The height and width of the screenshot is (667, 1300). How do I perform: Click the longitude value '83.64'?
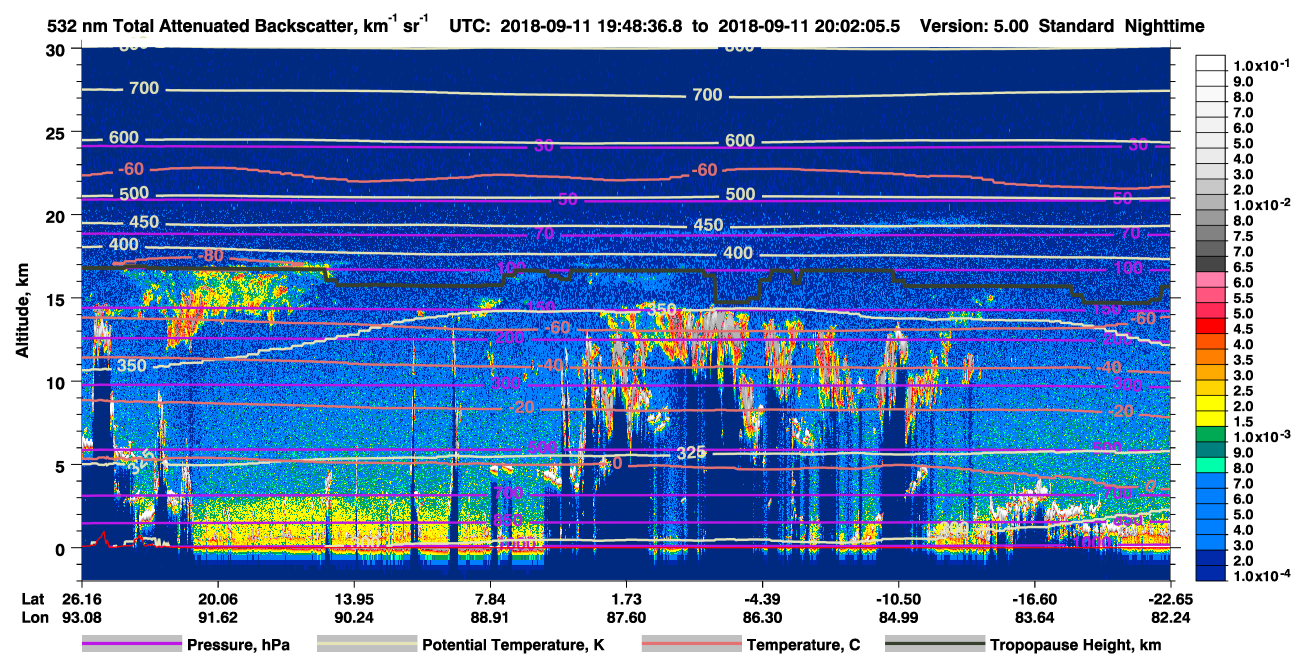pyautogui.click(x=1034, y=617)
